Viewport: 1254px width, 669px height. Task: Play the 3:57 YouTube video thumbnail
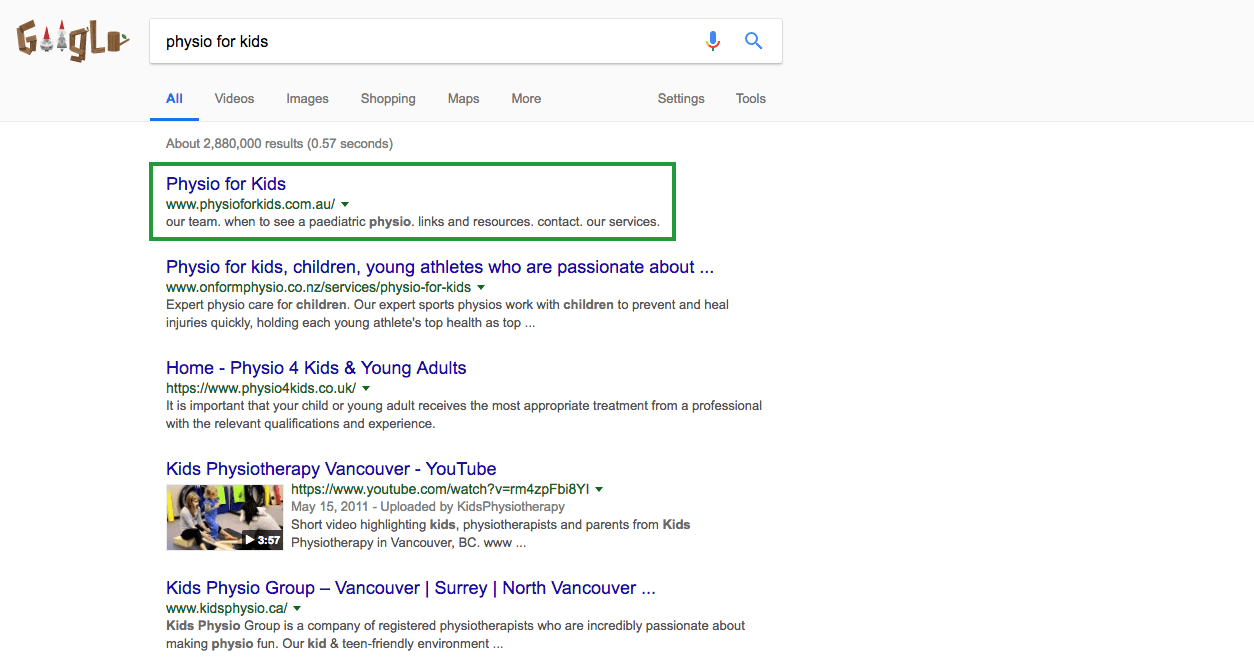(x=225, y=518)
